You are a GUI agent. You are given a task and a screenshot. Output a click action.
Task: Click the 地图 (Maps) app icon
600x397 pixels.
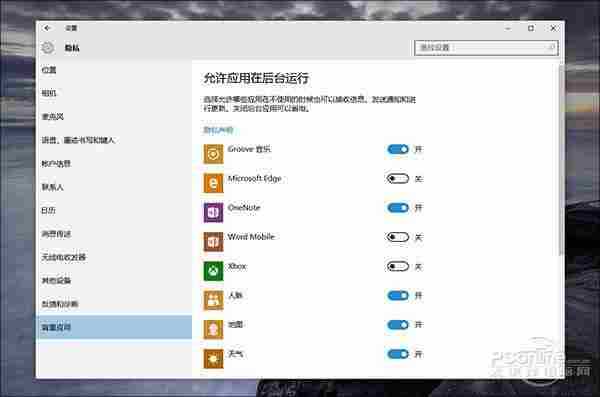click(213, 330)
